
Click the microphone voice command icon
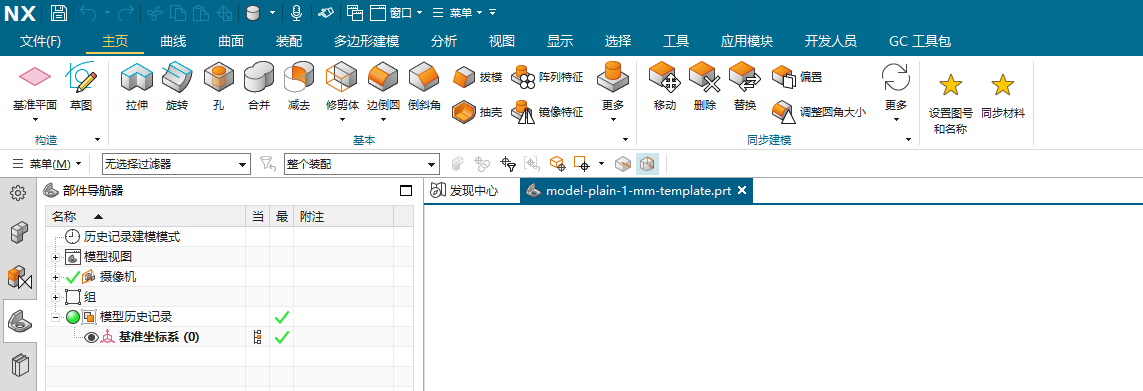point(296,12)
